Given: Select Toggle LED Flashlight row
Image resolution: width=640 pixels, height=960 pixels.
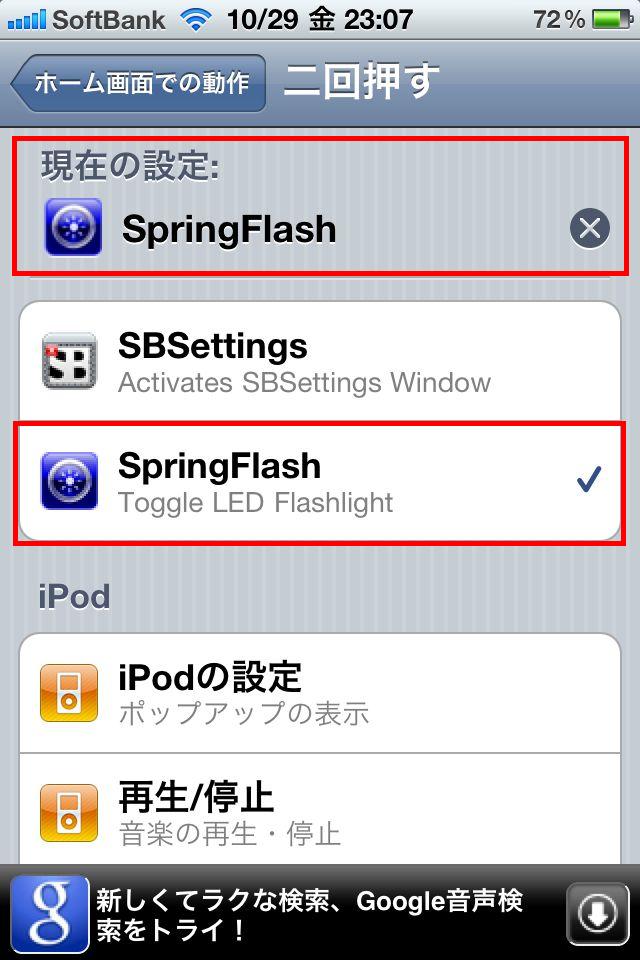Looking at the screenshot, I should [320, 481].
